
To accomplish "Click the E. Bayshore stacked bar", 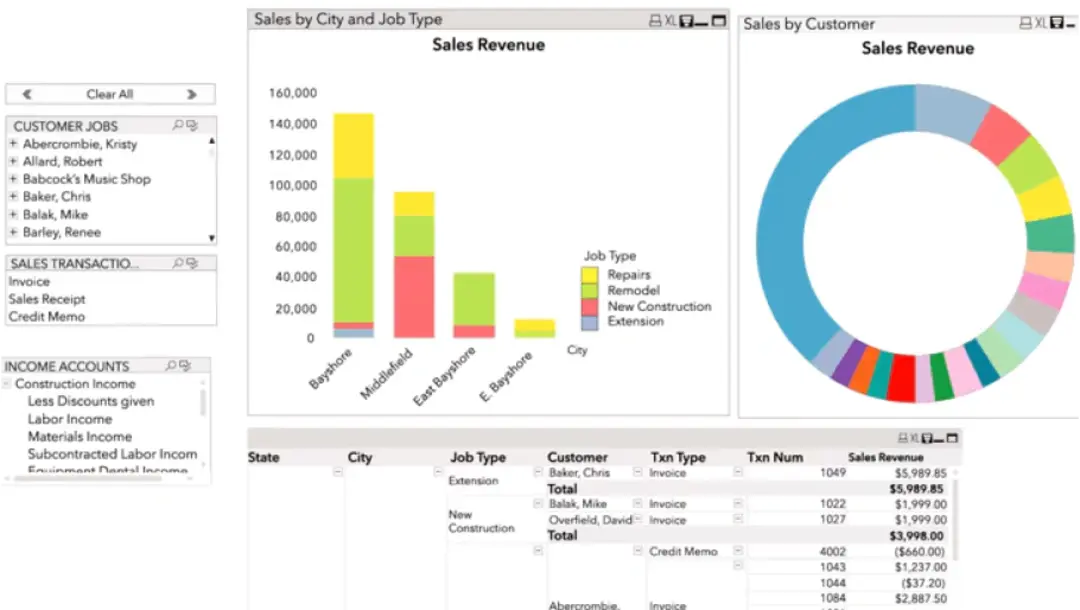I will click(534, 328).
